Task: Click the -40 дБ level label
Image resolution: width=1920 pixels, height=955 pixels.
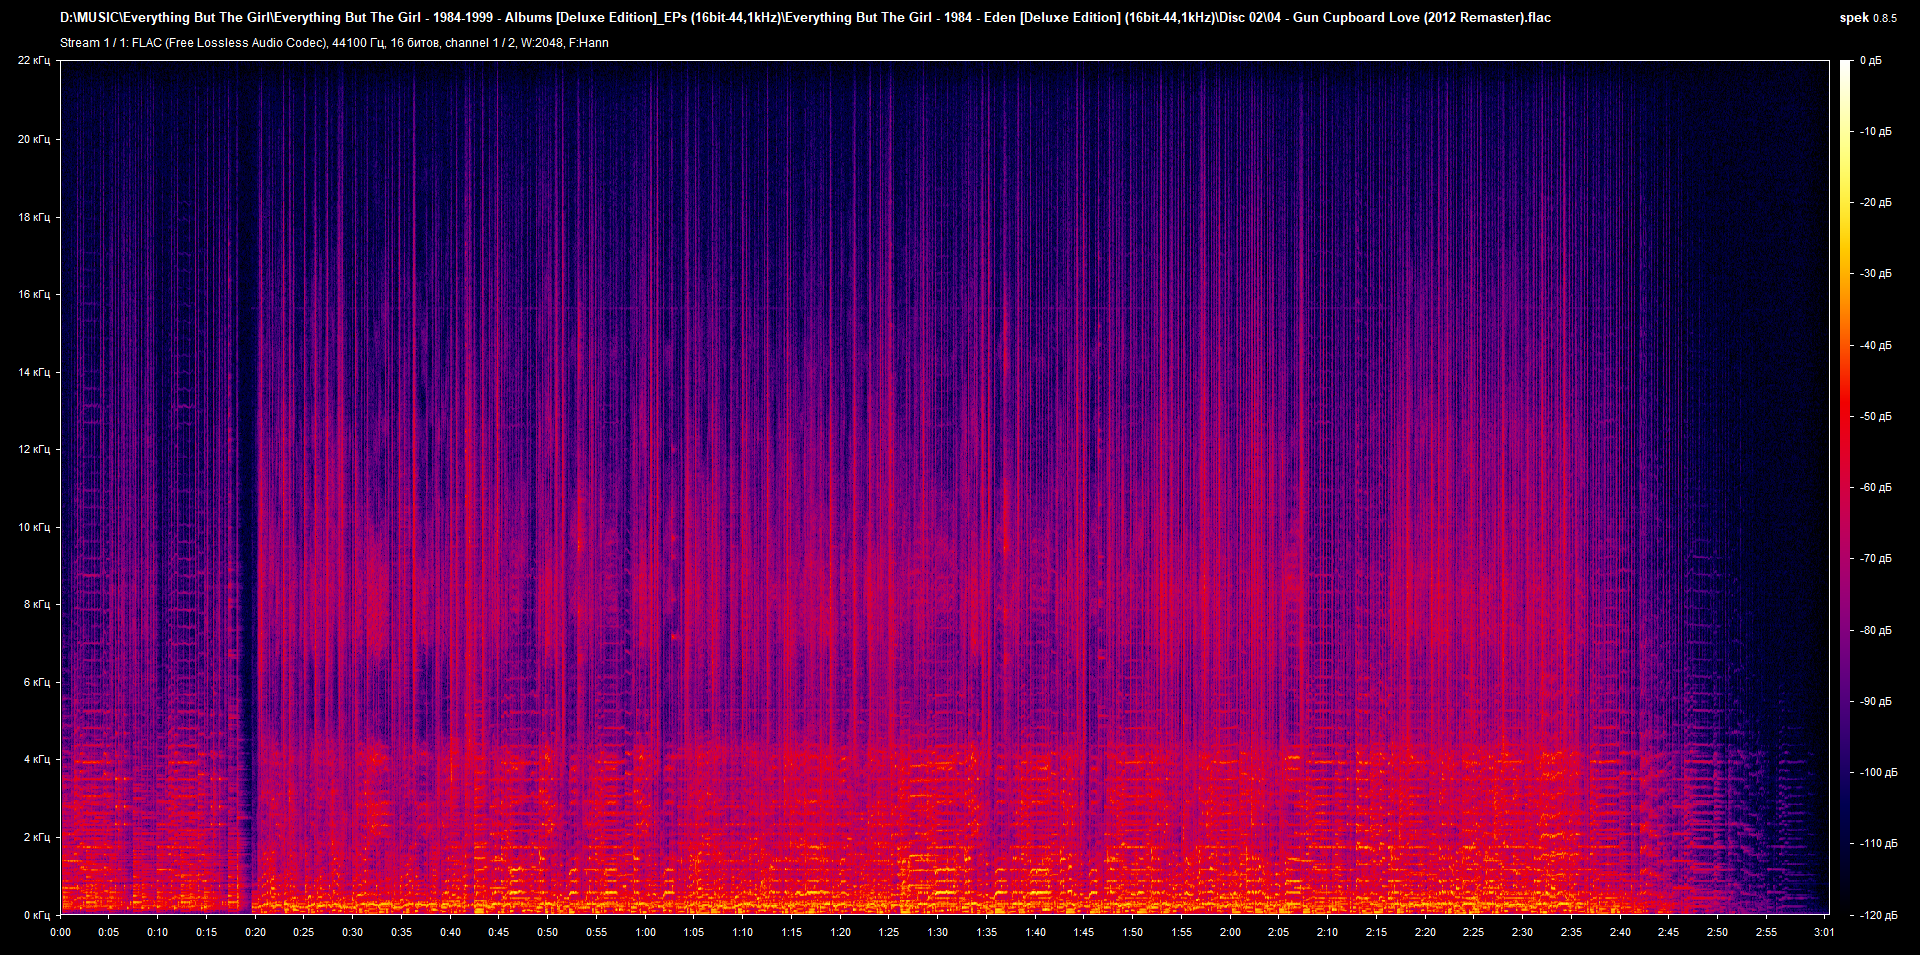Action: coord(1876,346)
